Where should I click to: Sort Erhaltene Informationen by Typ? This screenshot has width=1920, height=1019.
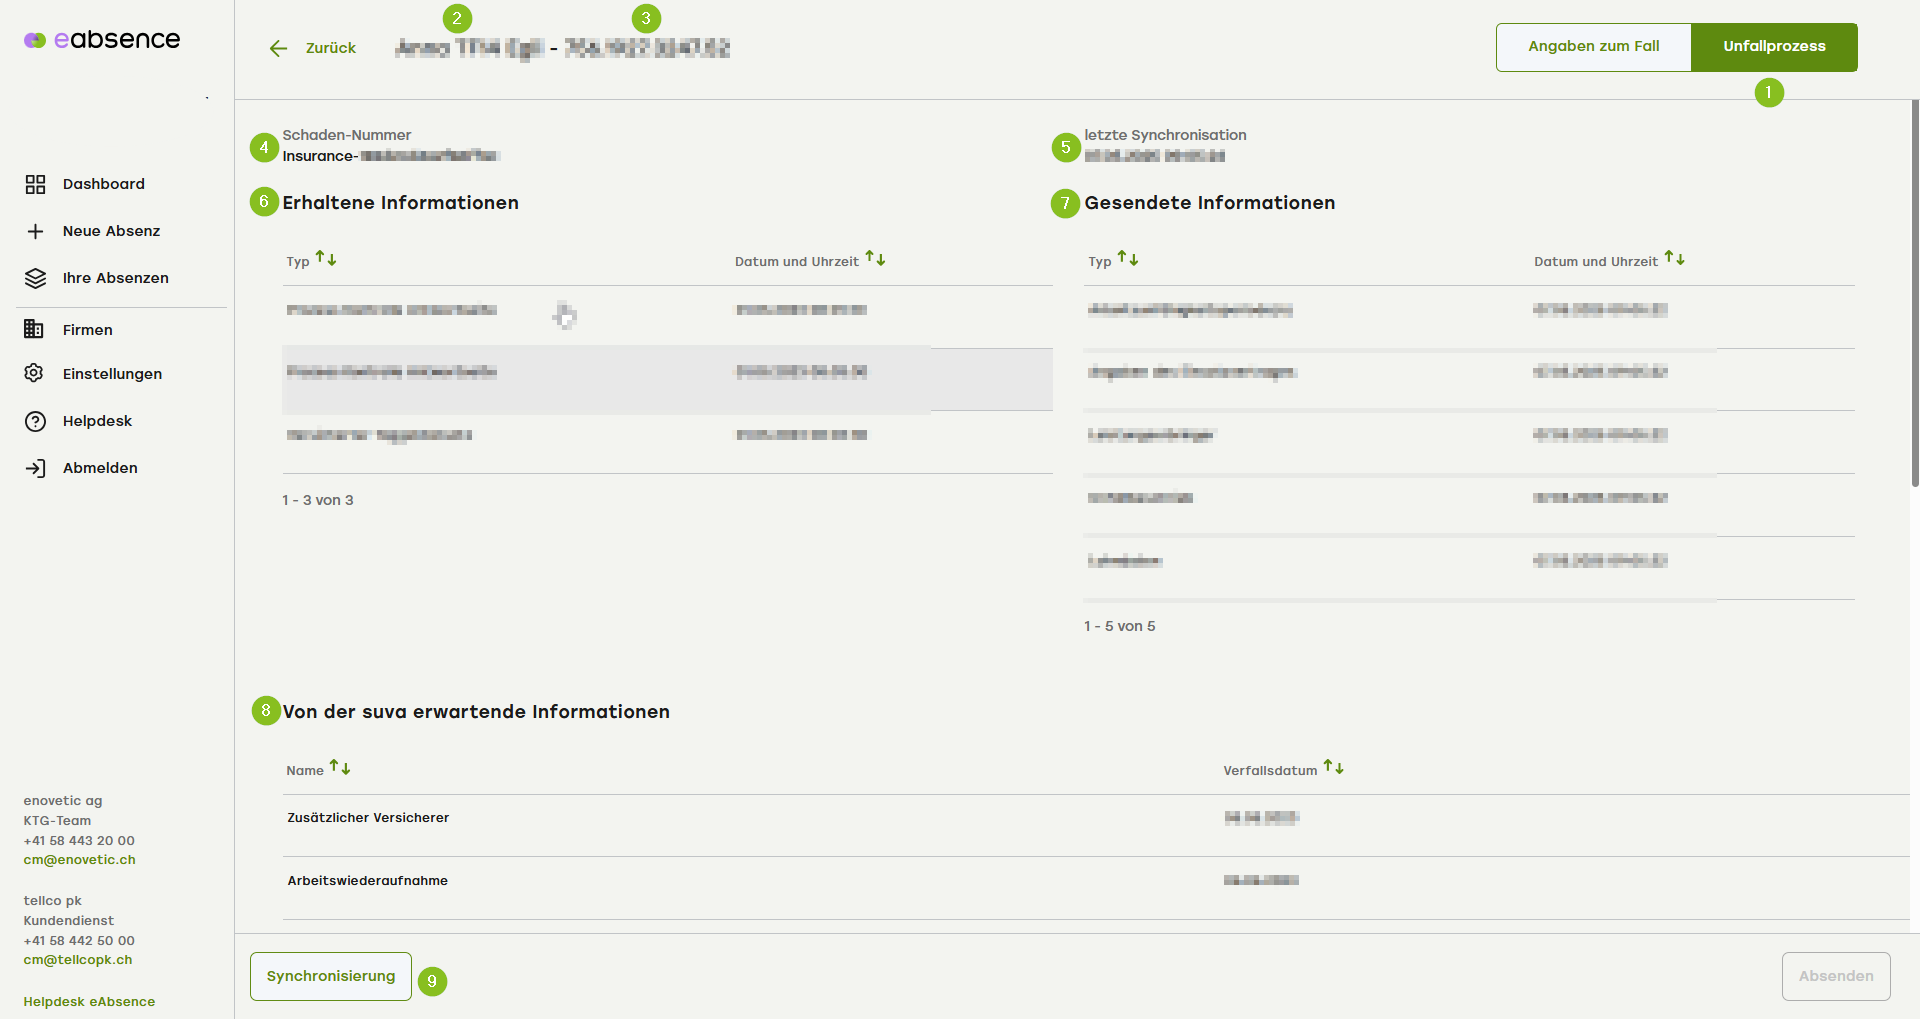[x=326, y=259]
